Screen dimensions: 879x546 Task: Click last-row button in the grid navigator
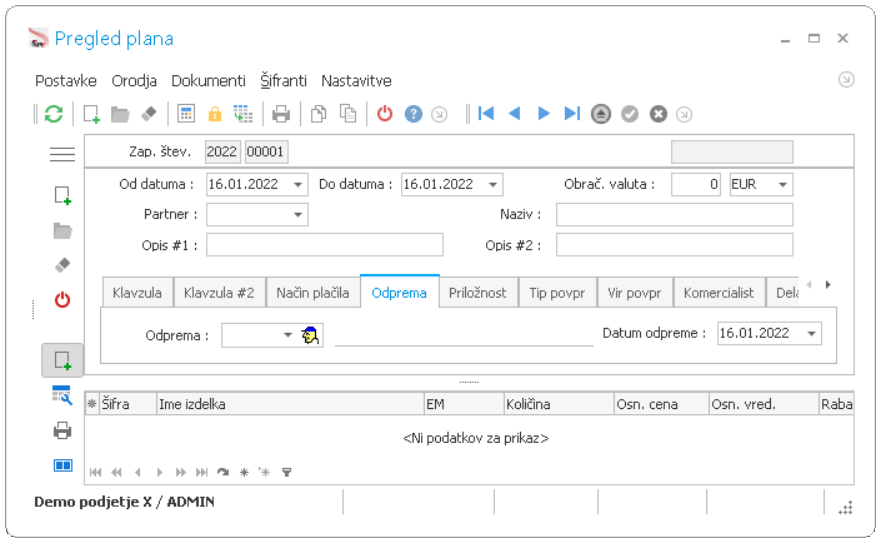click(202, 472)
